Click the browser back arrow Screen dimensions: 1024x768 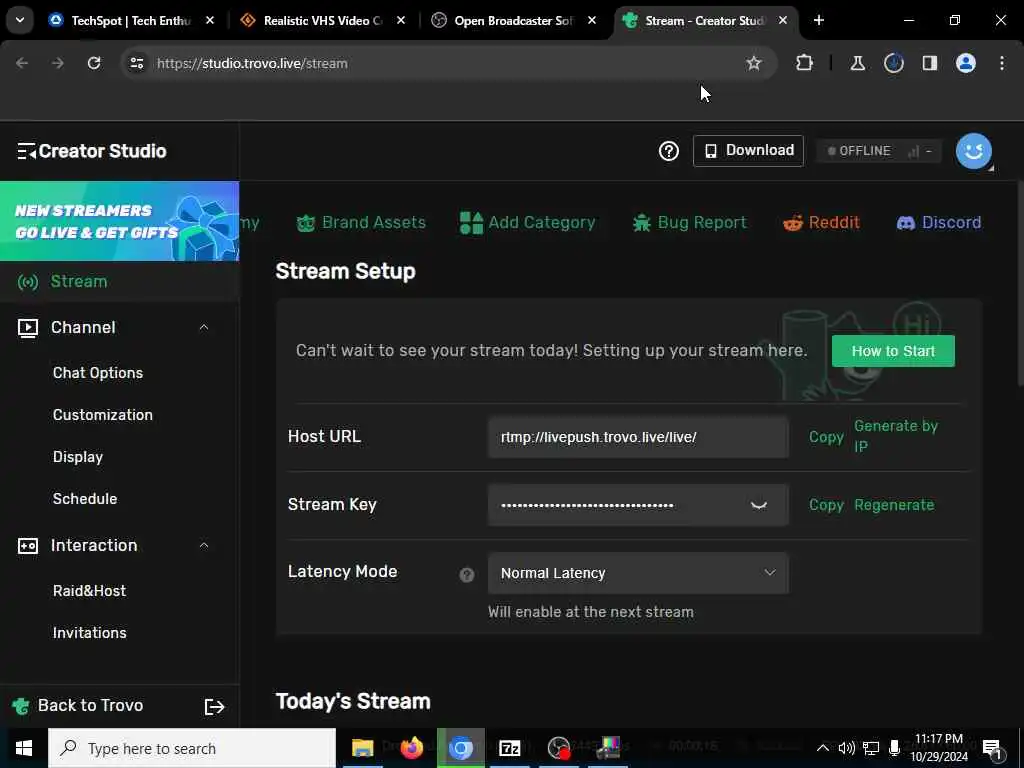(22, 63)
